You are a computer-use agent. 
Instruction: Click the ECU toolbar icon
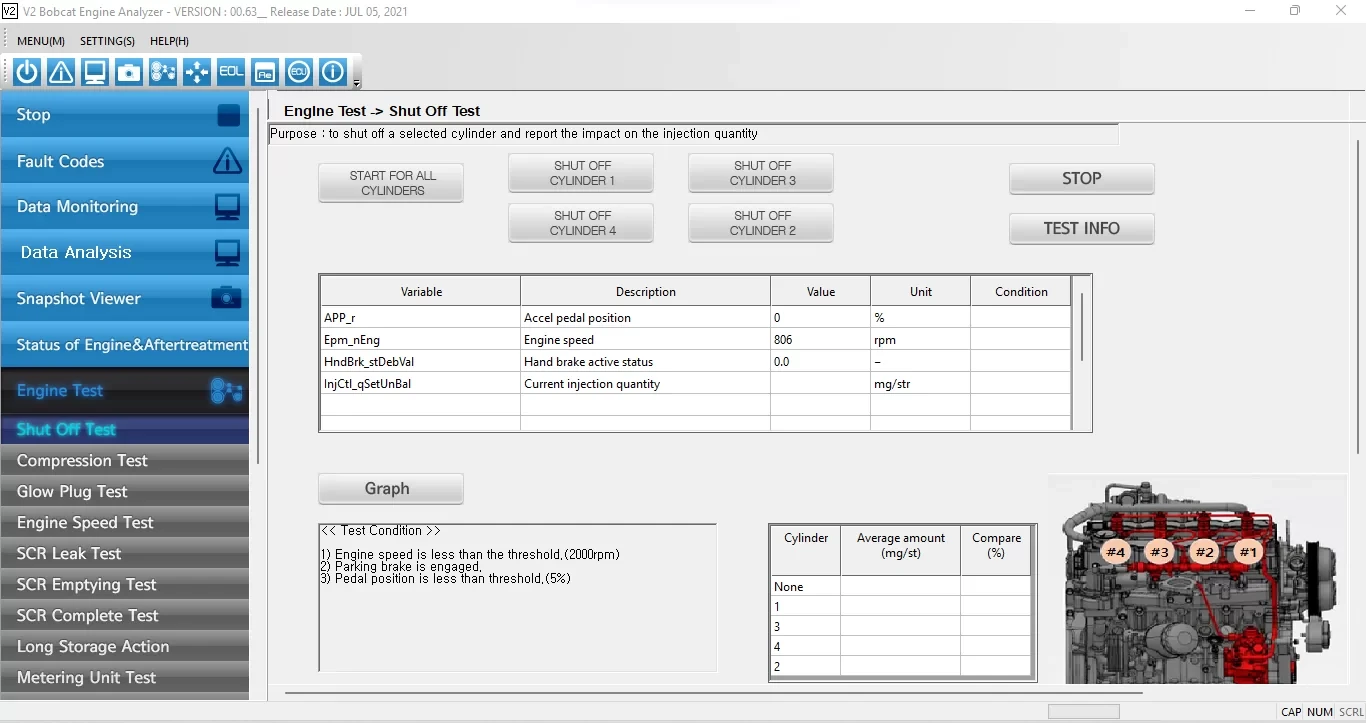(x=299, y=72)
